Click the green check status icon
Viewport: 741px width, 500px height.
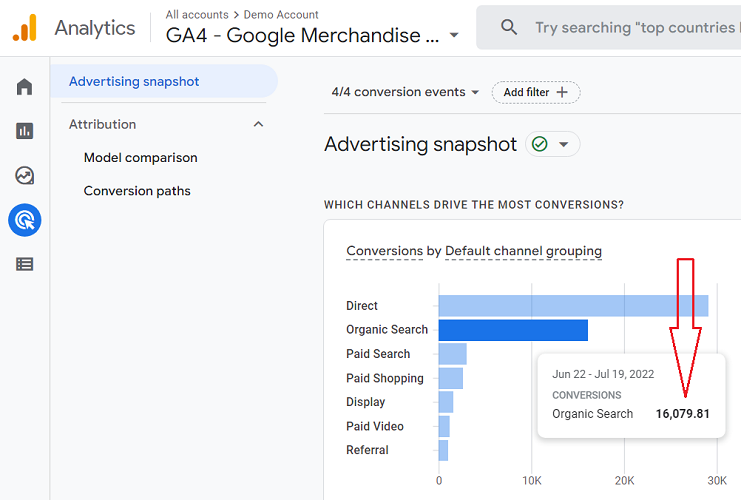[x=540, y=144]
